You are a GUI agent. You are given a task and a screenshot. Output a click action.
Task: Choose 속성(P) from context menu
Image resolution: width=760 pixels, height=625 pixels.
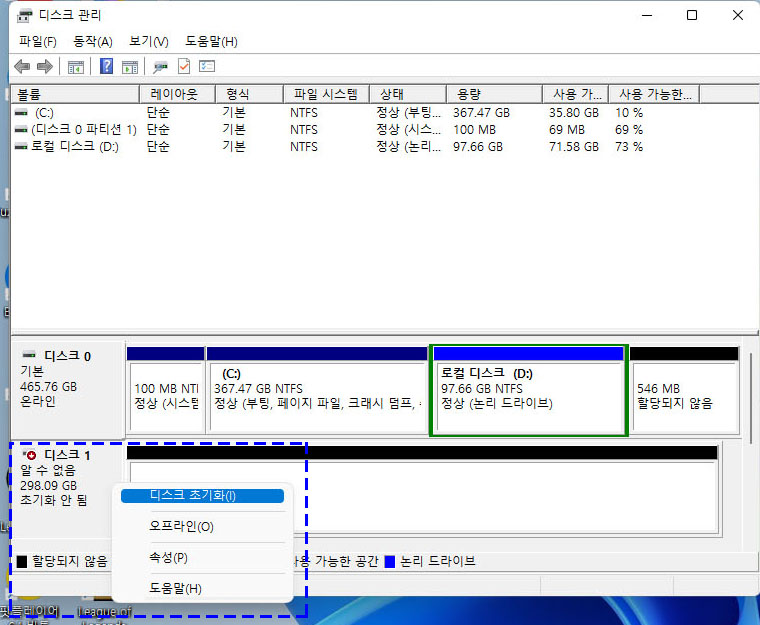click(x=202, y=558)
